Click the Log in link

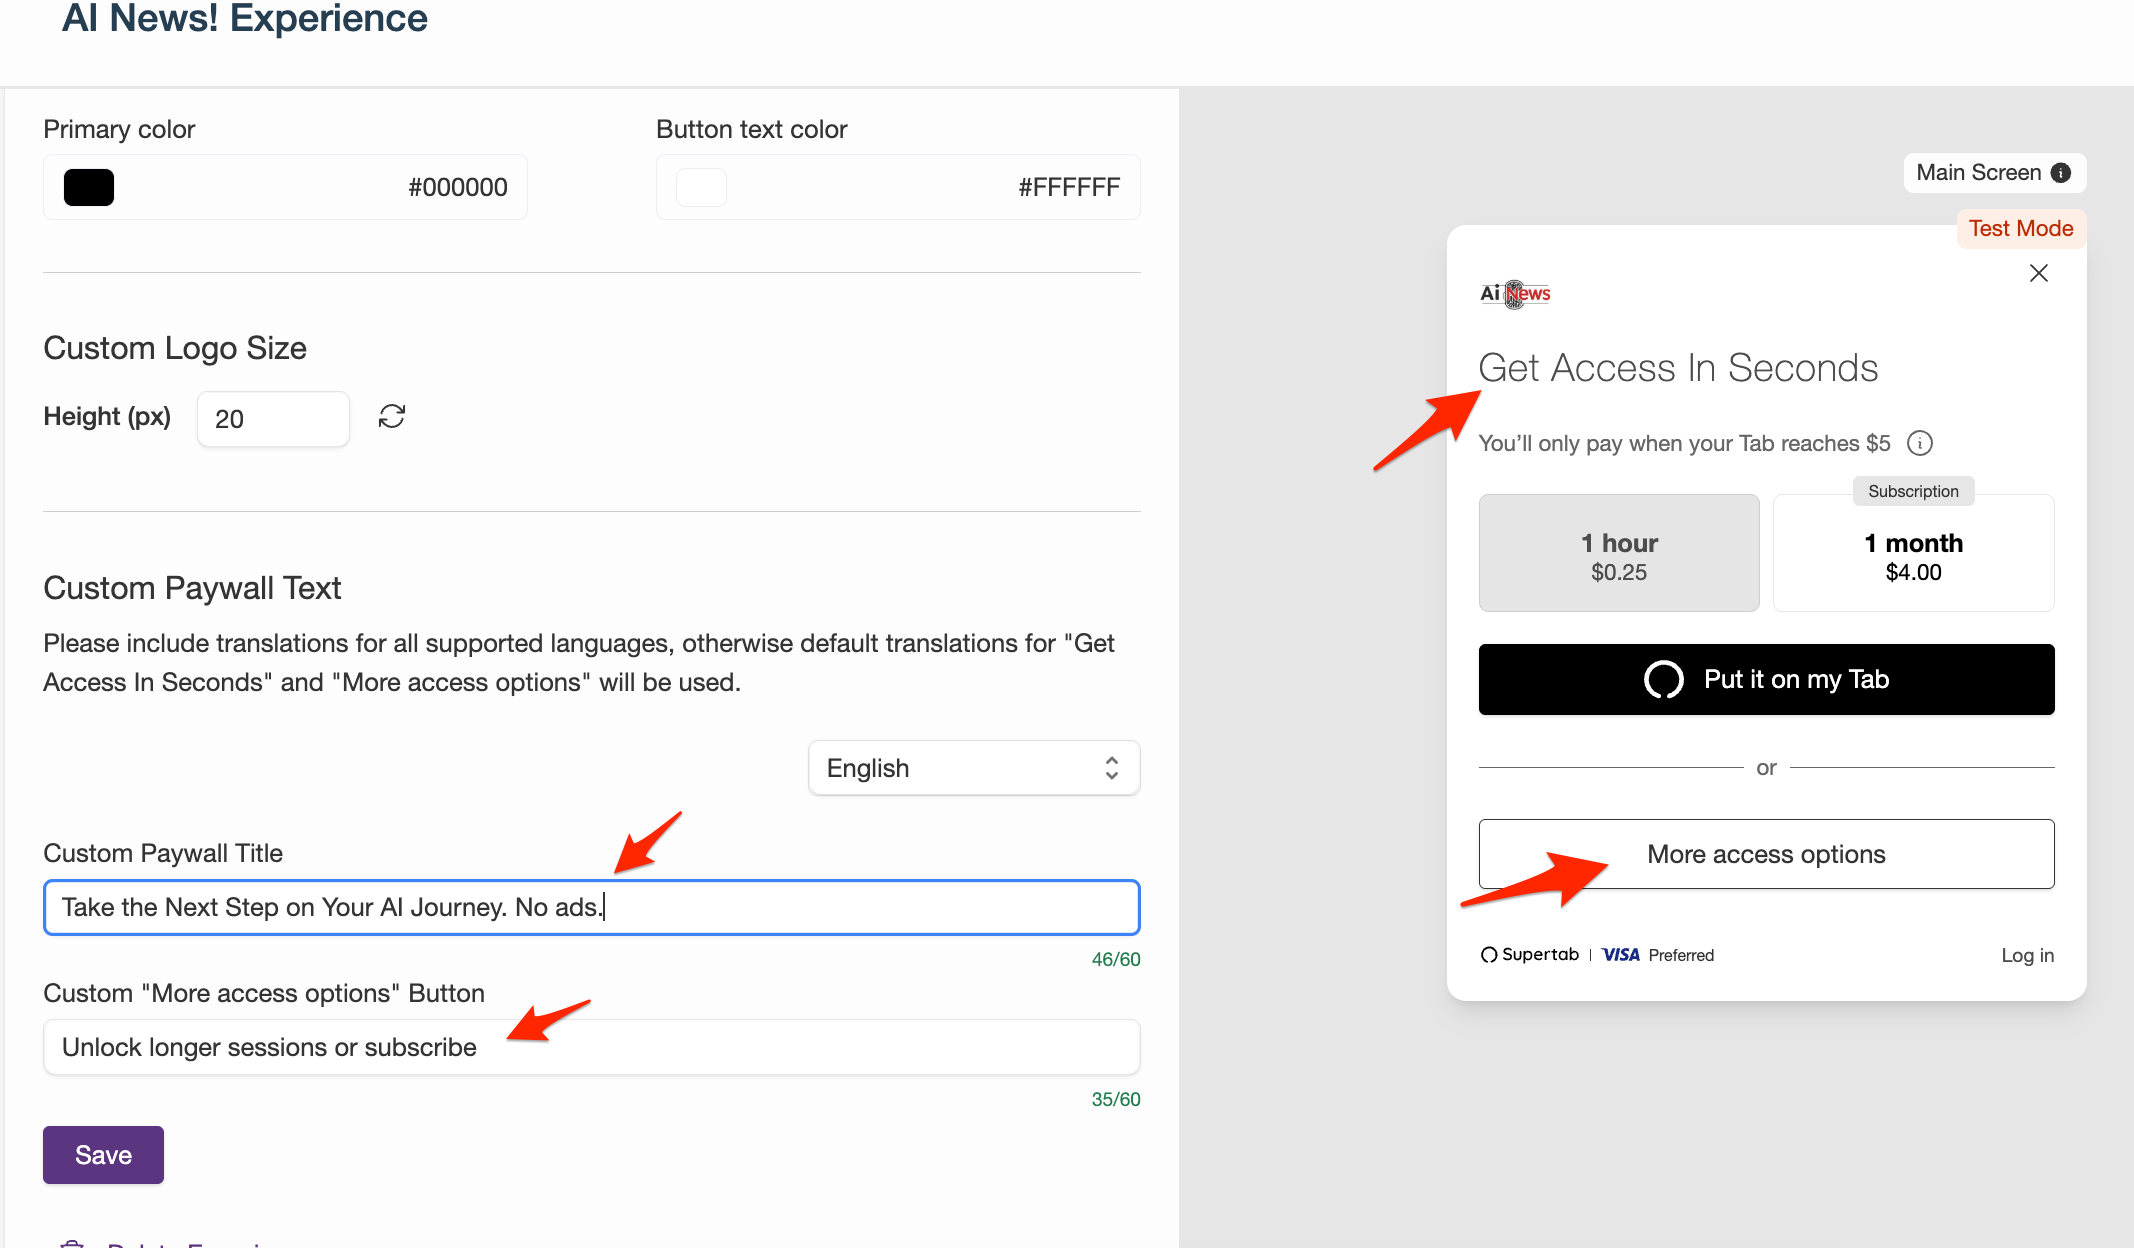2027,955
